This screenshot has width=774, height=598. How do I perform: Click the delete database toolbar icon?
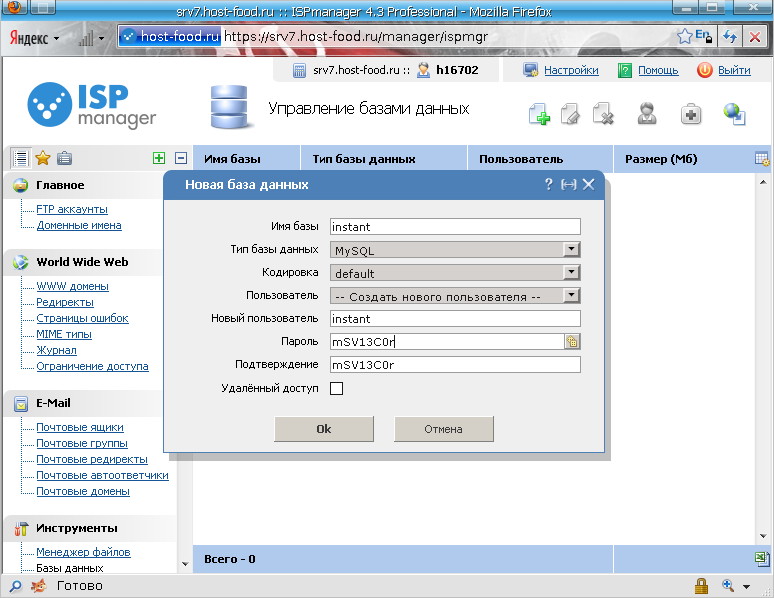602,114
